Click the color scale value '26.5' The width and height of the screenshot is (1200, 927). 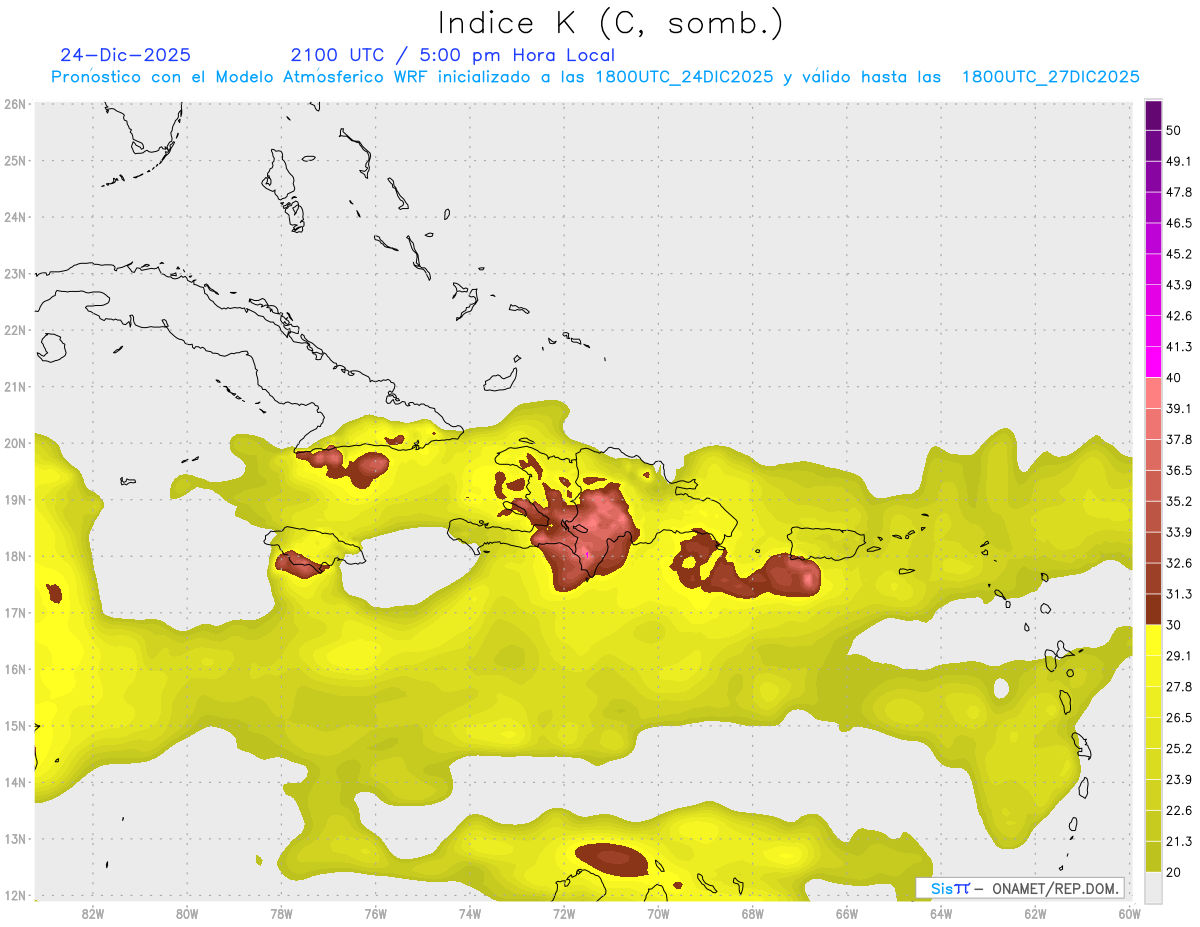coord(1179,717)
